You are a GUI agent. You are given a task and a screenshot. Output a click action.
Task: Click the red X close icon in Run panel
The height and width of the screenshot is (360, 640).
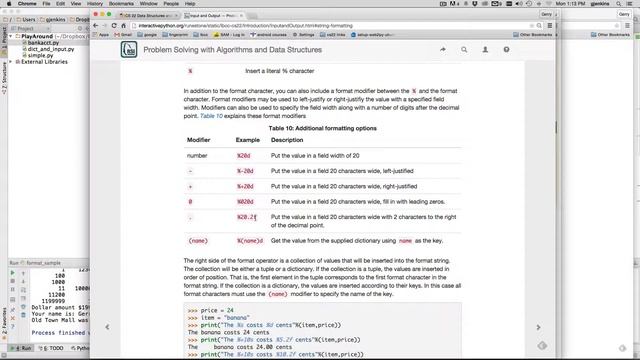click(x=13, y=318)
